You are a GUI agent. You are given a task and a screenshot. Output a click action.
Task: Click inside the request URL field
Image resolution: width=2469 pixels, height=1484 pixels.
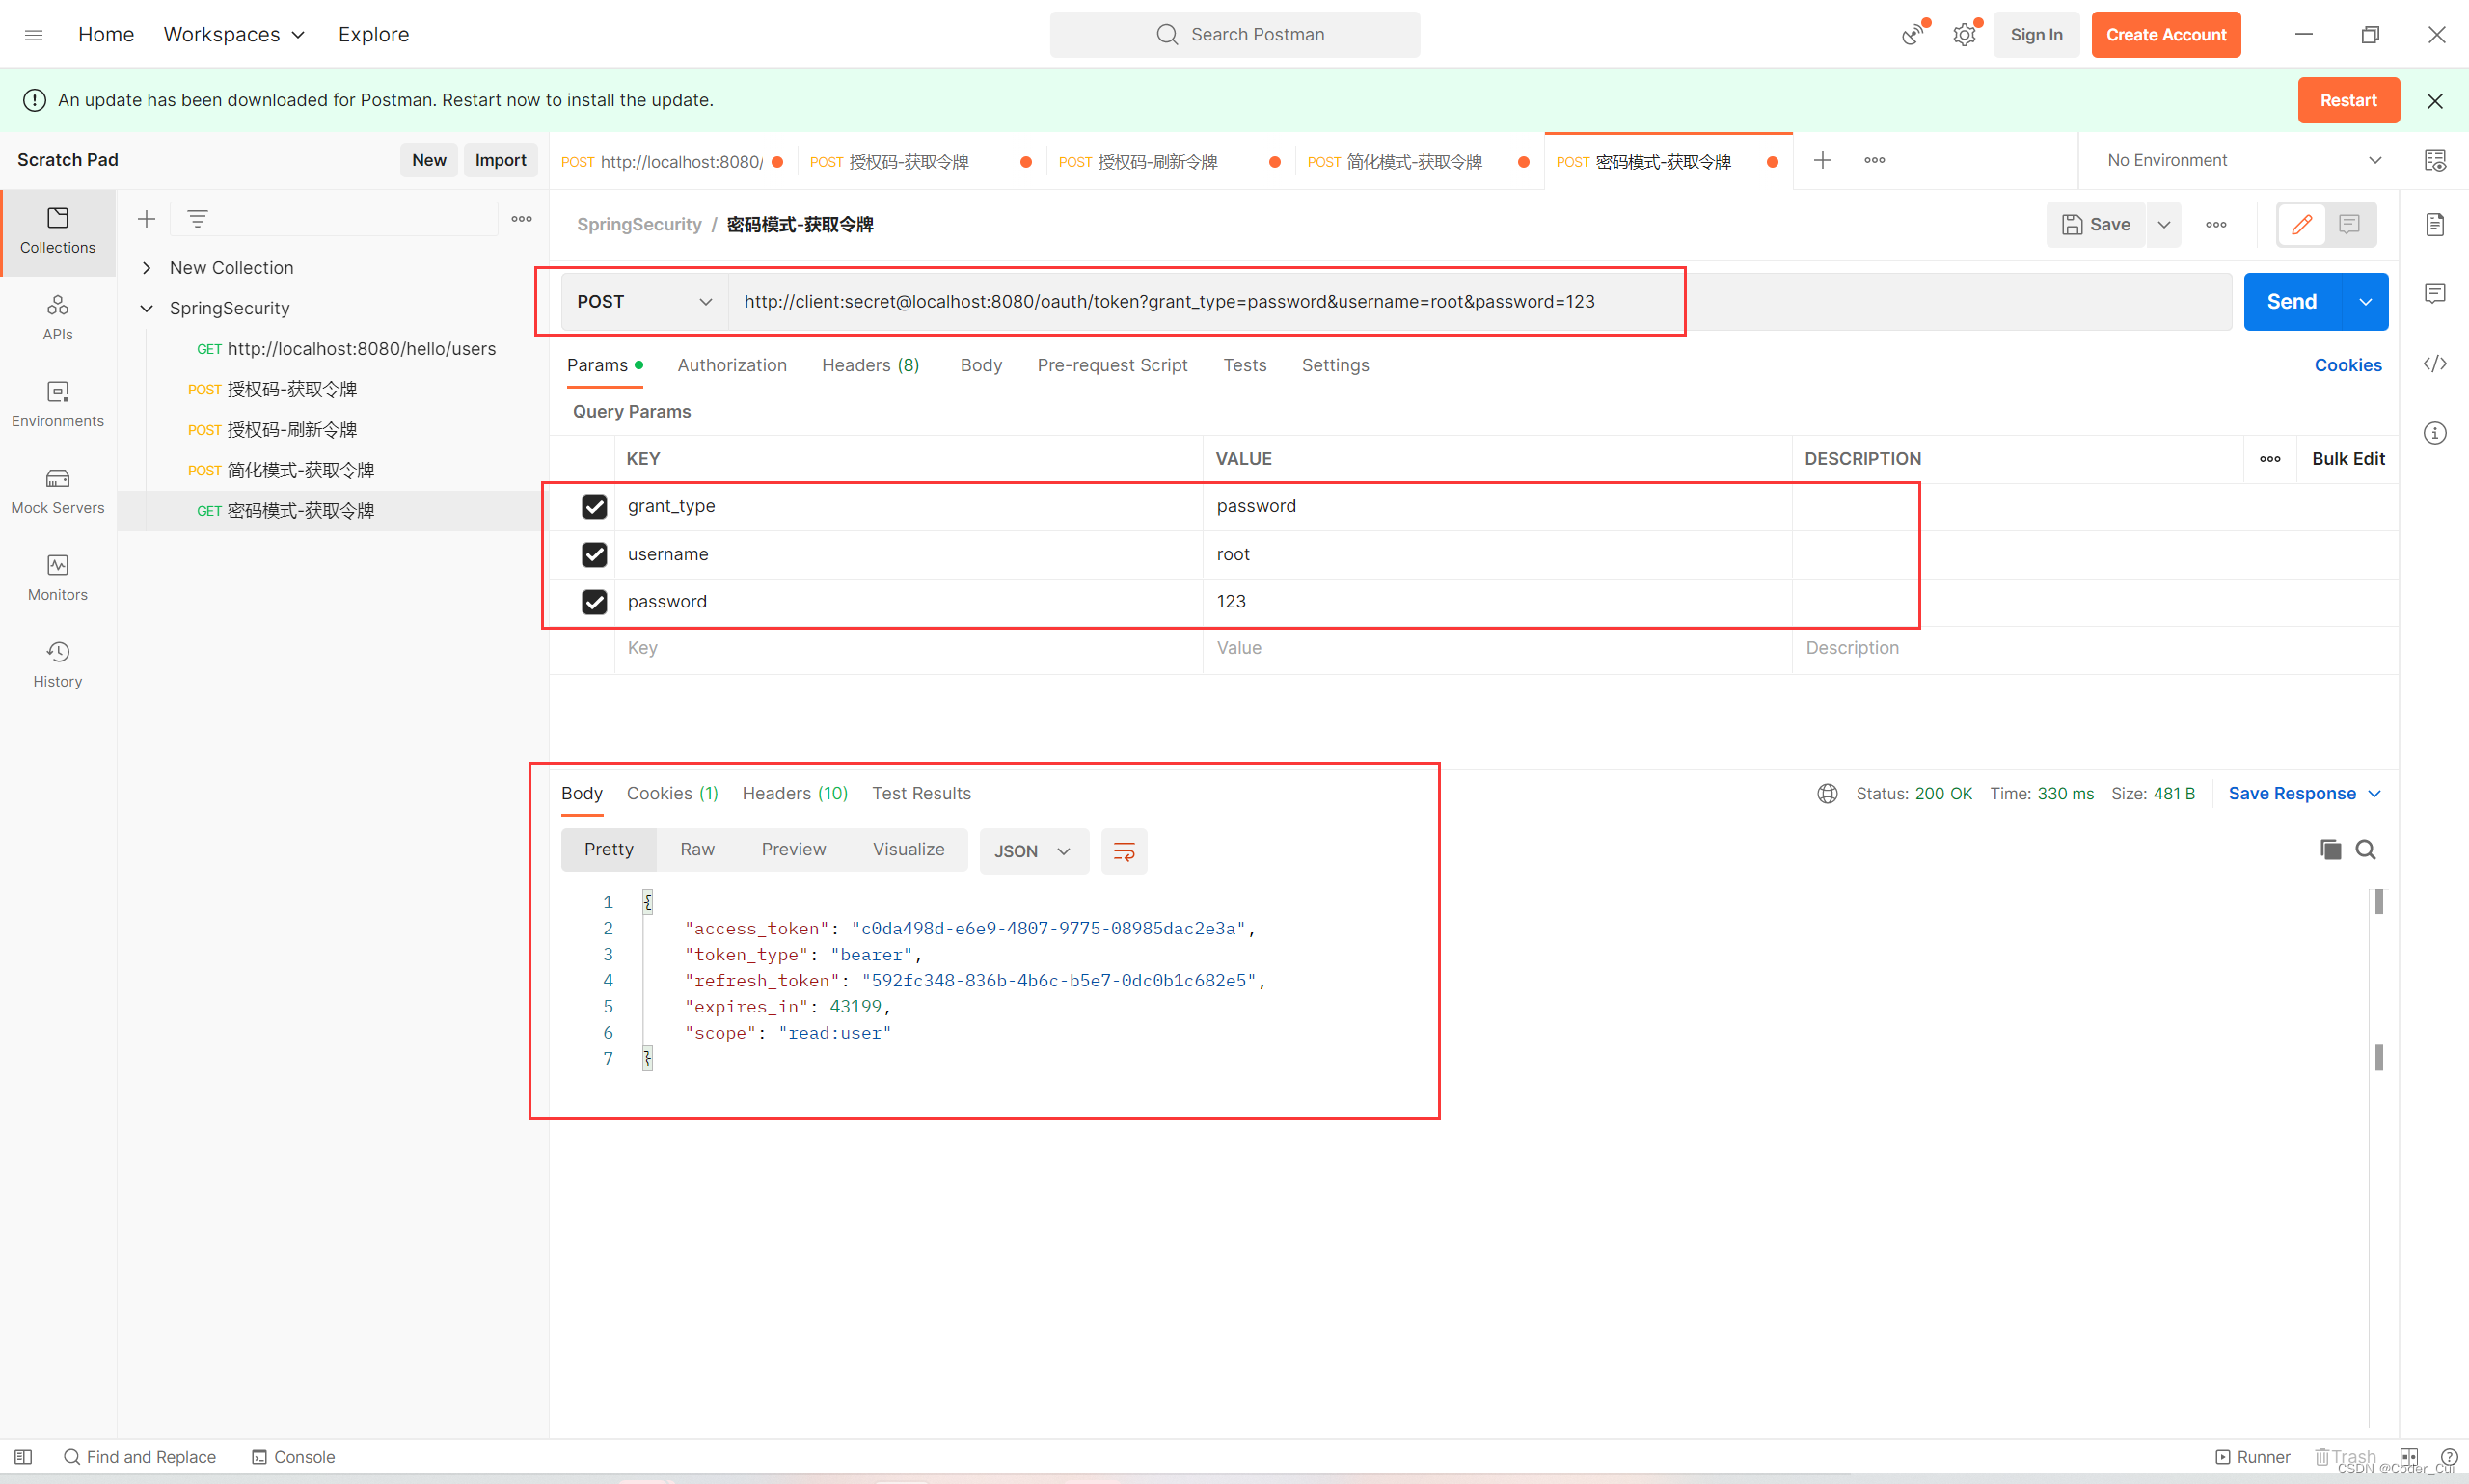coord(1200,301)
